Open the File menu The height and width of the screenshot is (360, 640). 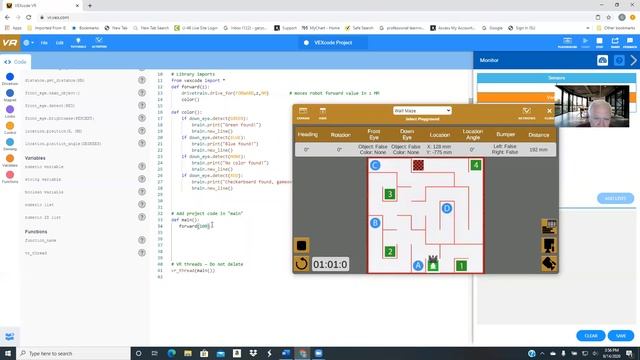point(44,42)
